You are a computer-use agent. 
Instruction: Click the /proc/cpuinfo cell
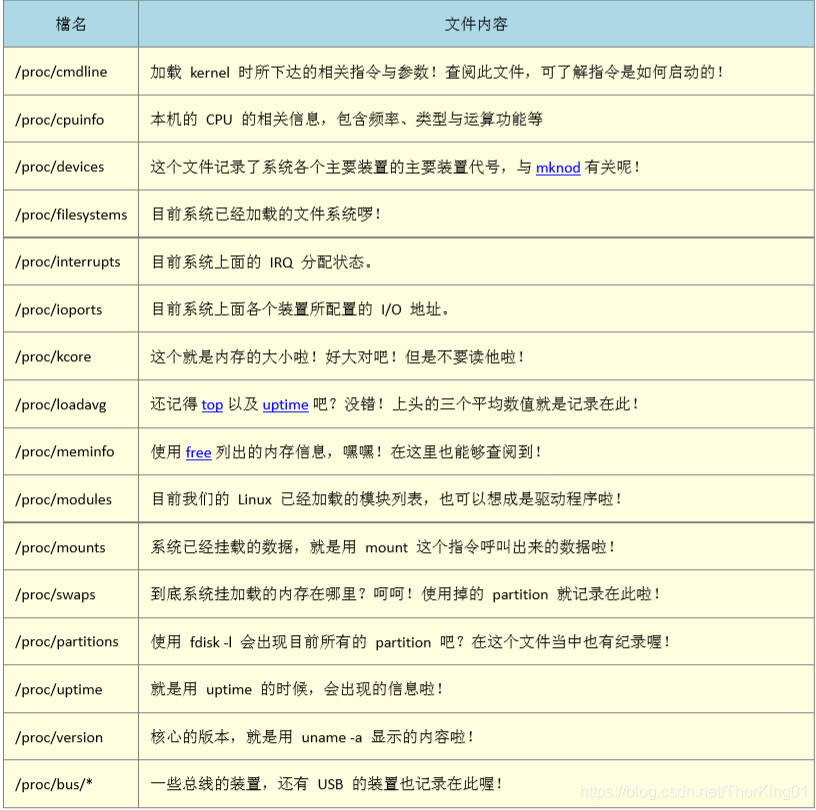[x=71, y=119]
